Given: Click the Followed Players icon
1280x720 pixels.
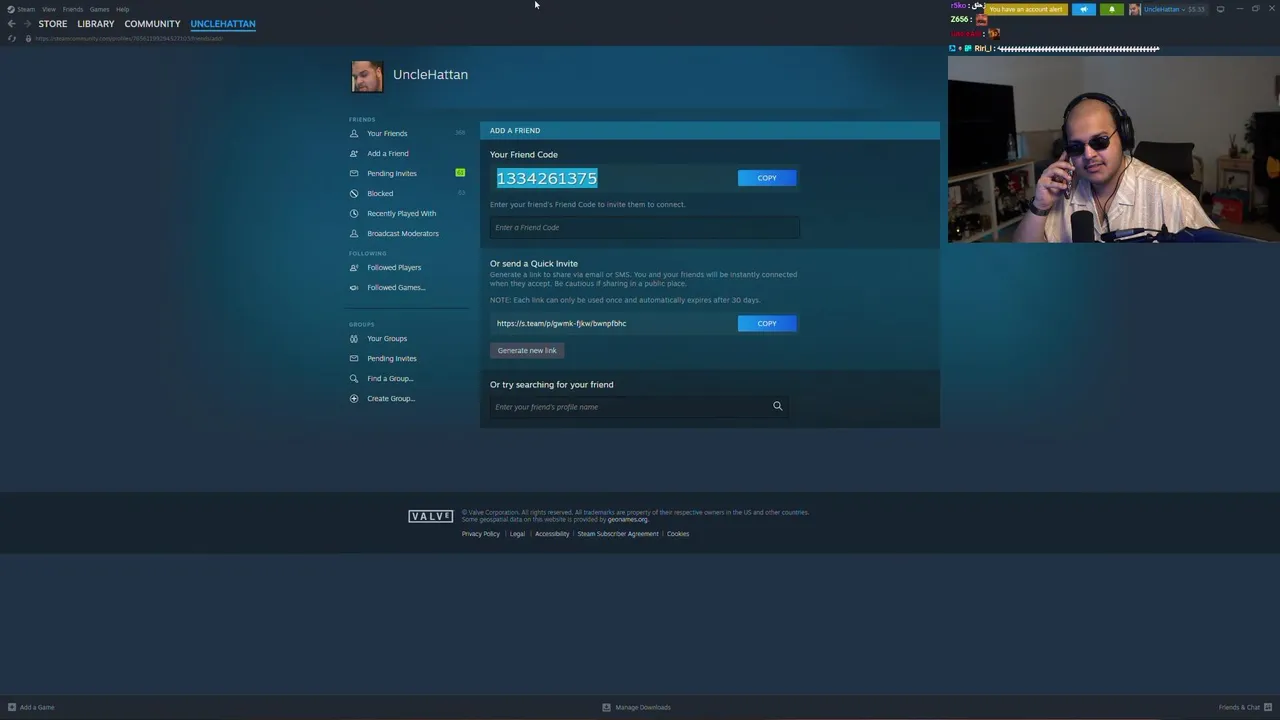Looking at the screenshot, I should click(x=354, y=267).
